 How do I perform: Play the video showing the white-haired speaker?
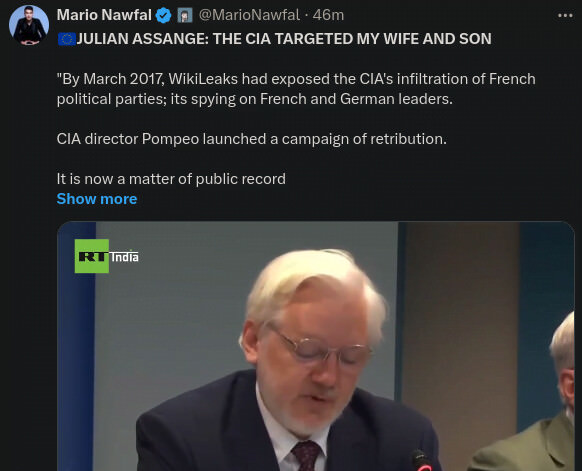pos(316,346)
